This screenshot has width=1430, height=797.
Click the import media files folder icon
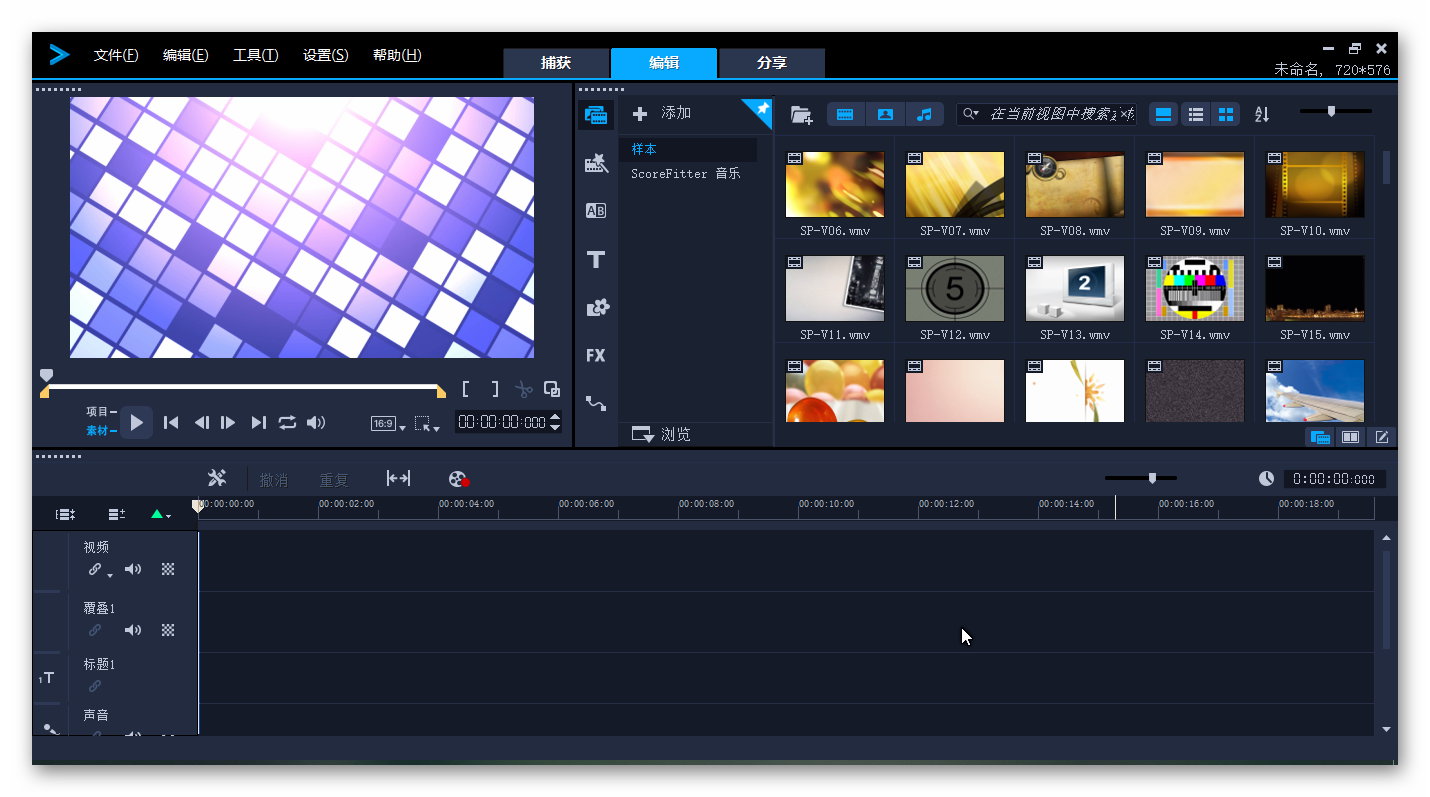[x=801, y=114]
